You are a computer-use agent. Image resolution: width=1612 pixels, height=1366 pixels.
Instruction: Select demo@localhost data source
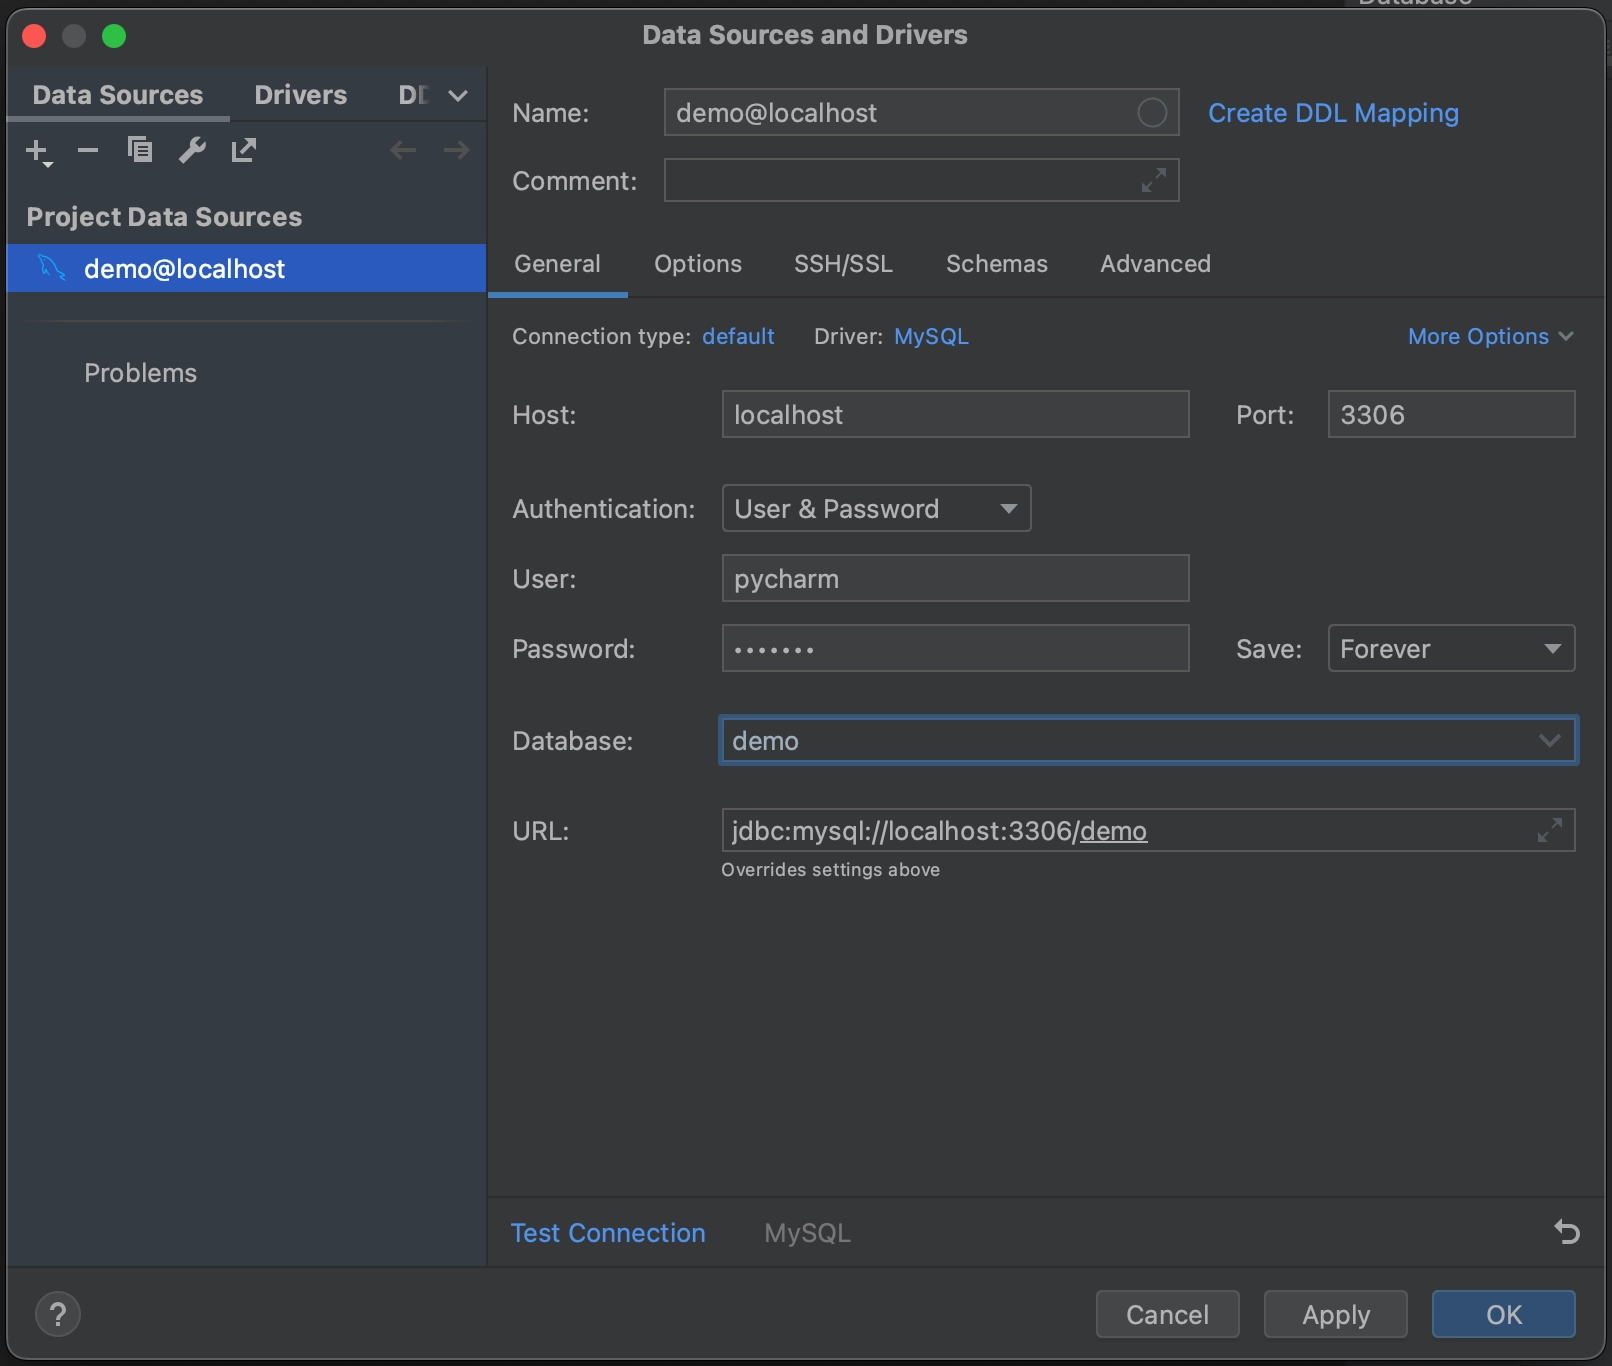[x=246, y=268]
